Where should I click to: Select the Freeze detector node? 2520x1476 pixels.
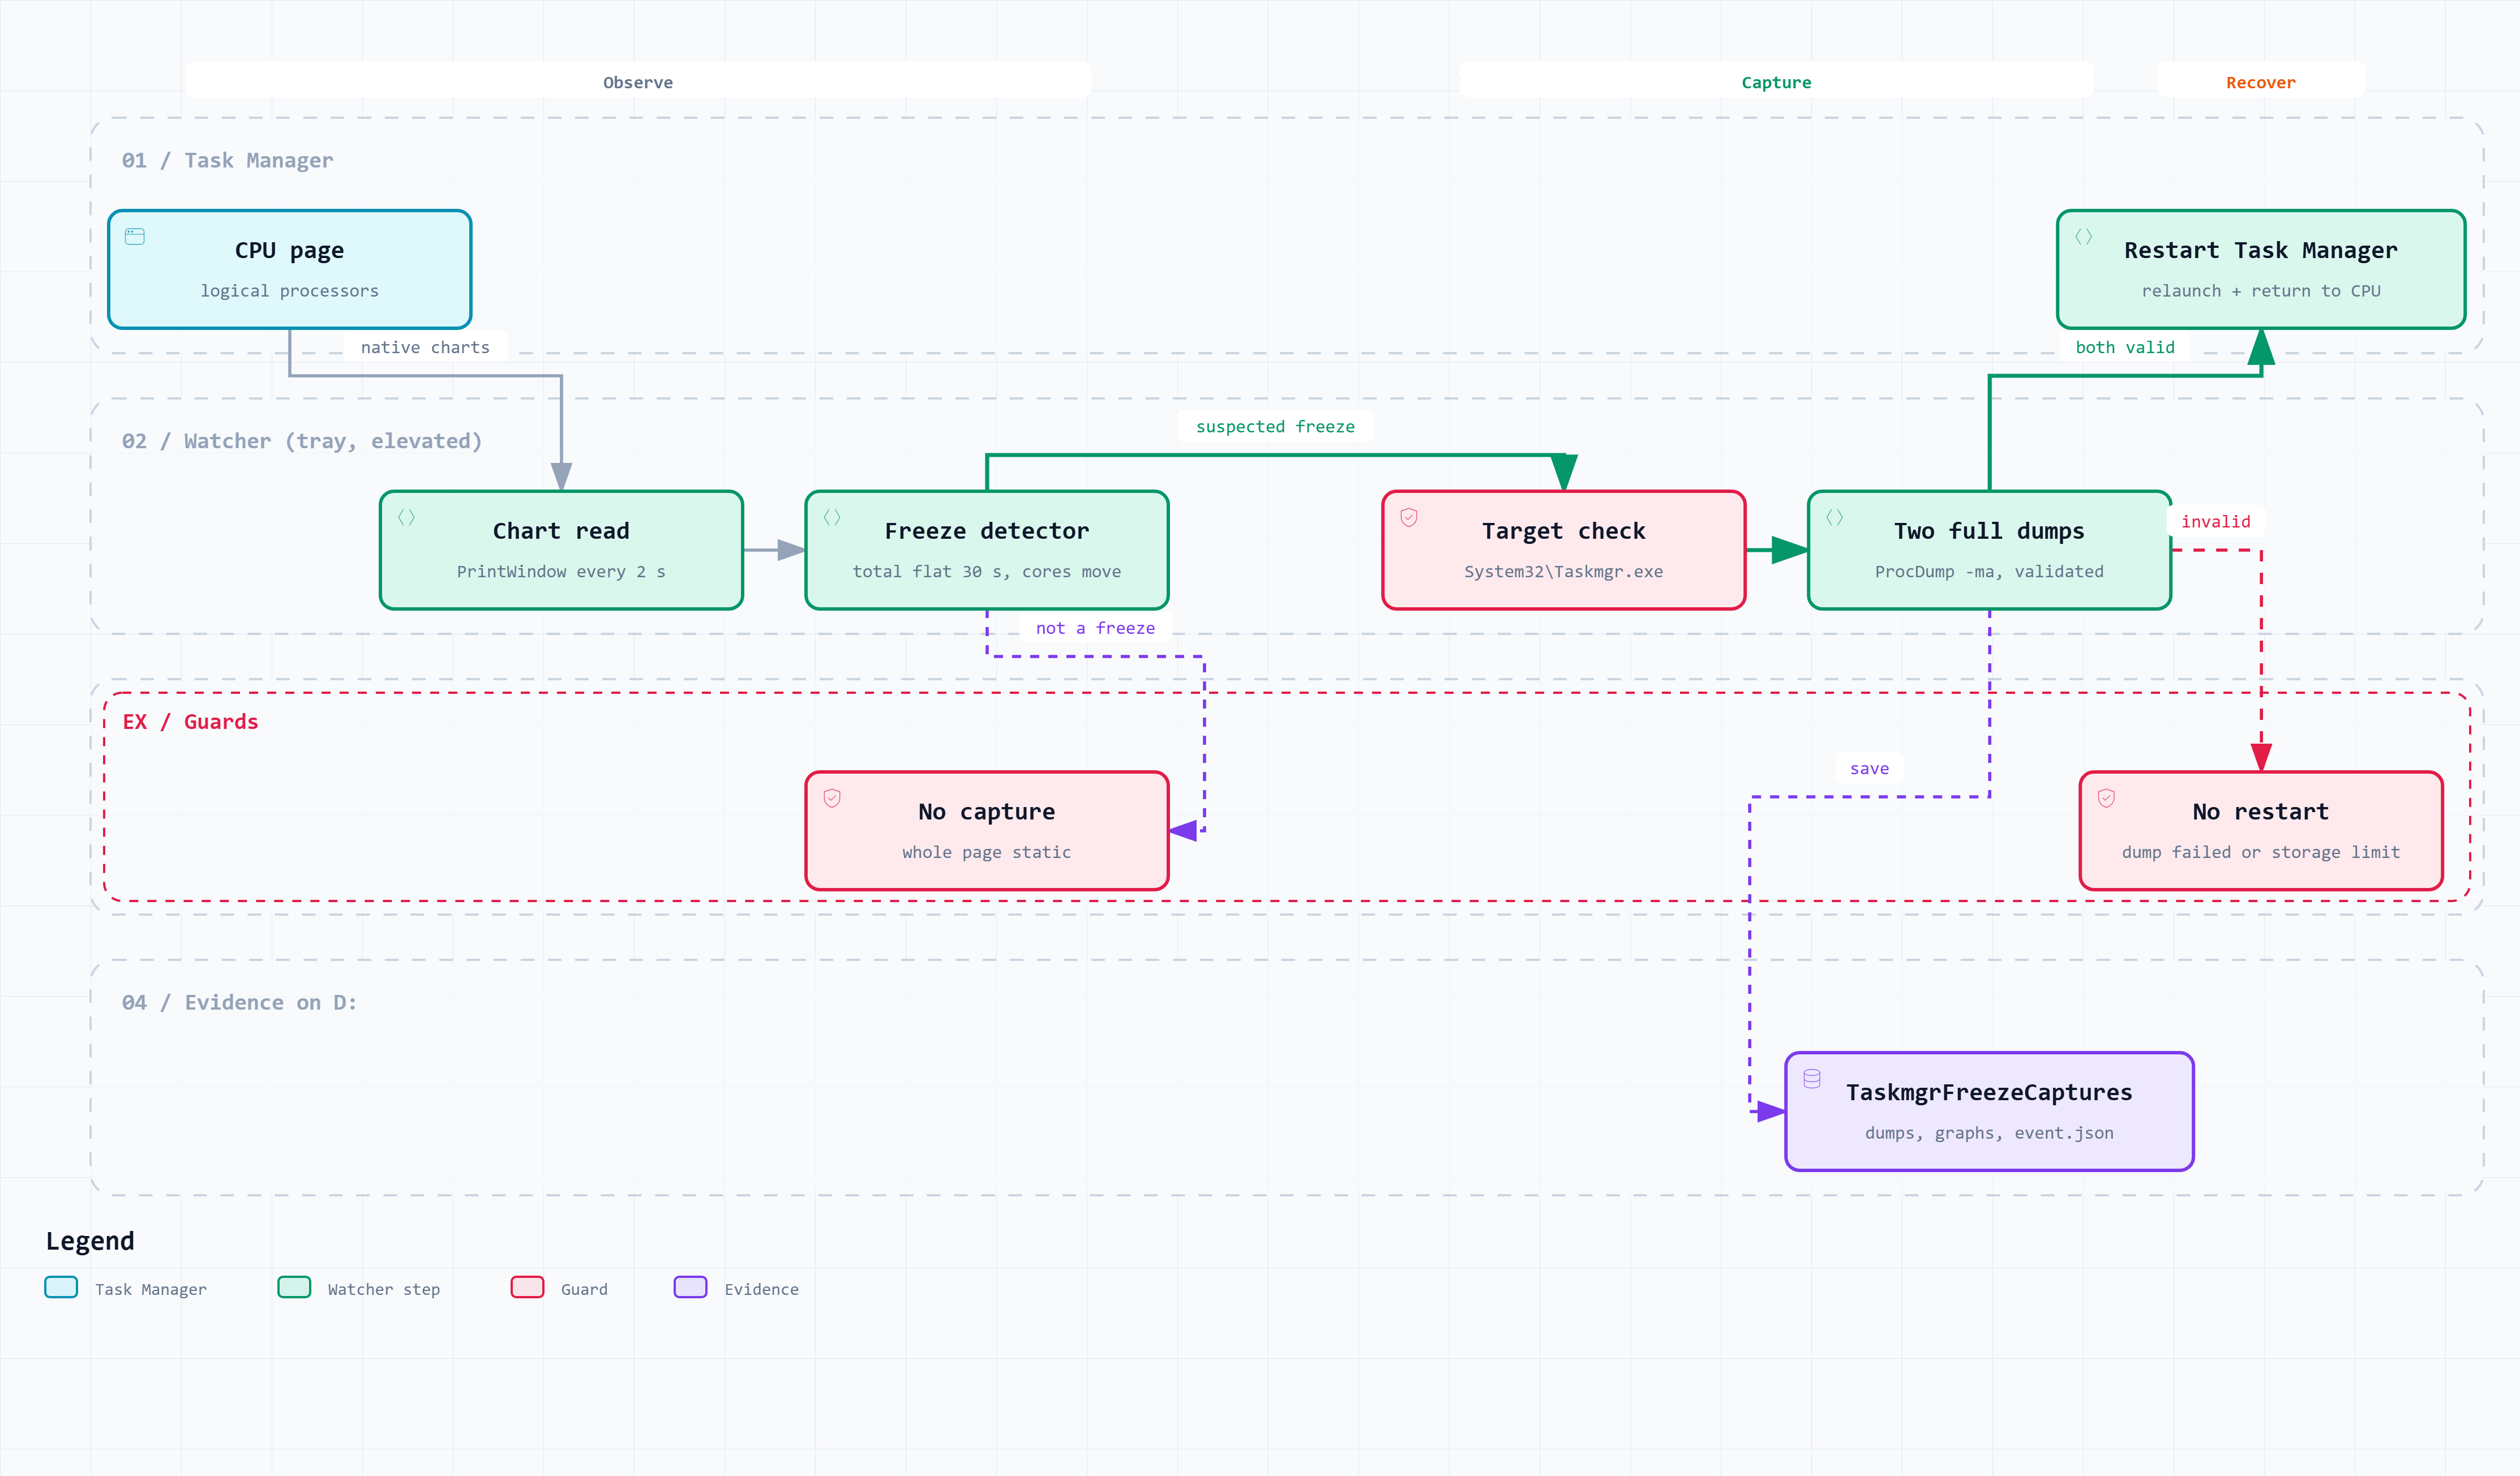987,550
